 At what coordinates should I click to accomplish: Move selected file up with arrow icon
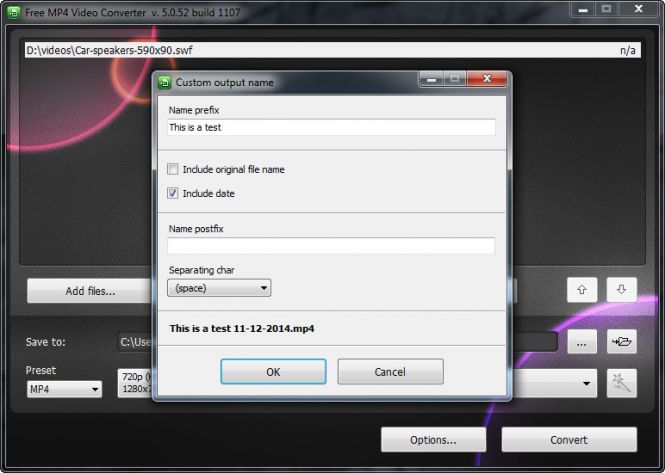582,290
